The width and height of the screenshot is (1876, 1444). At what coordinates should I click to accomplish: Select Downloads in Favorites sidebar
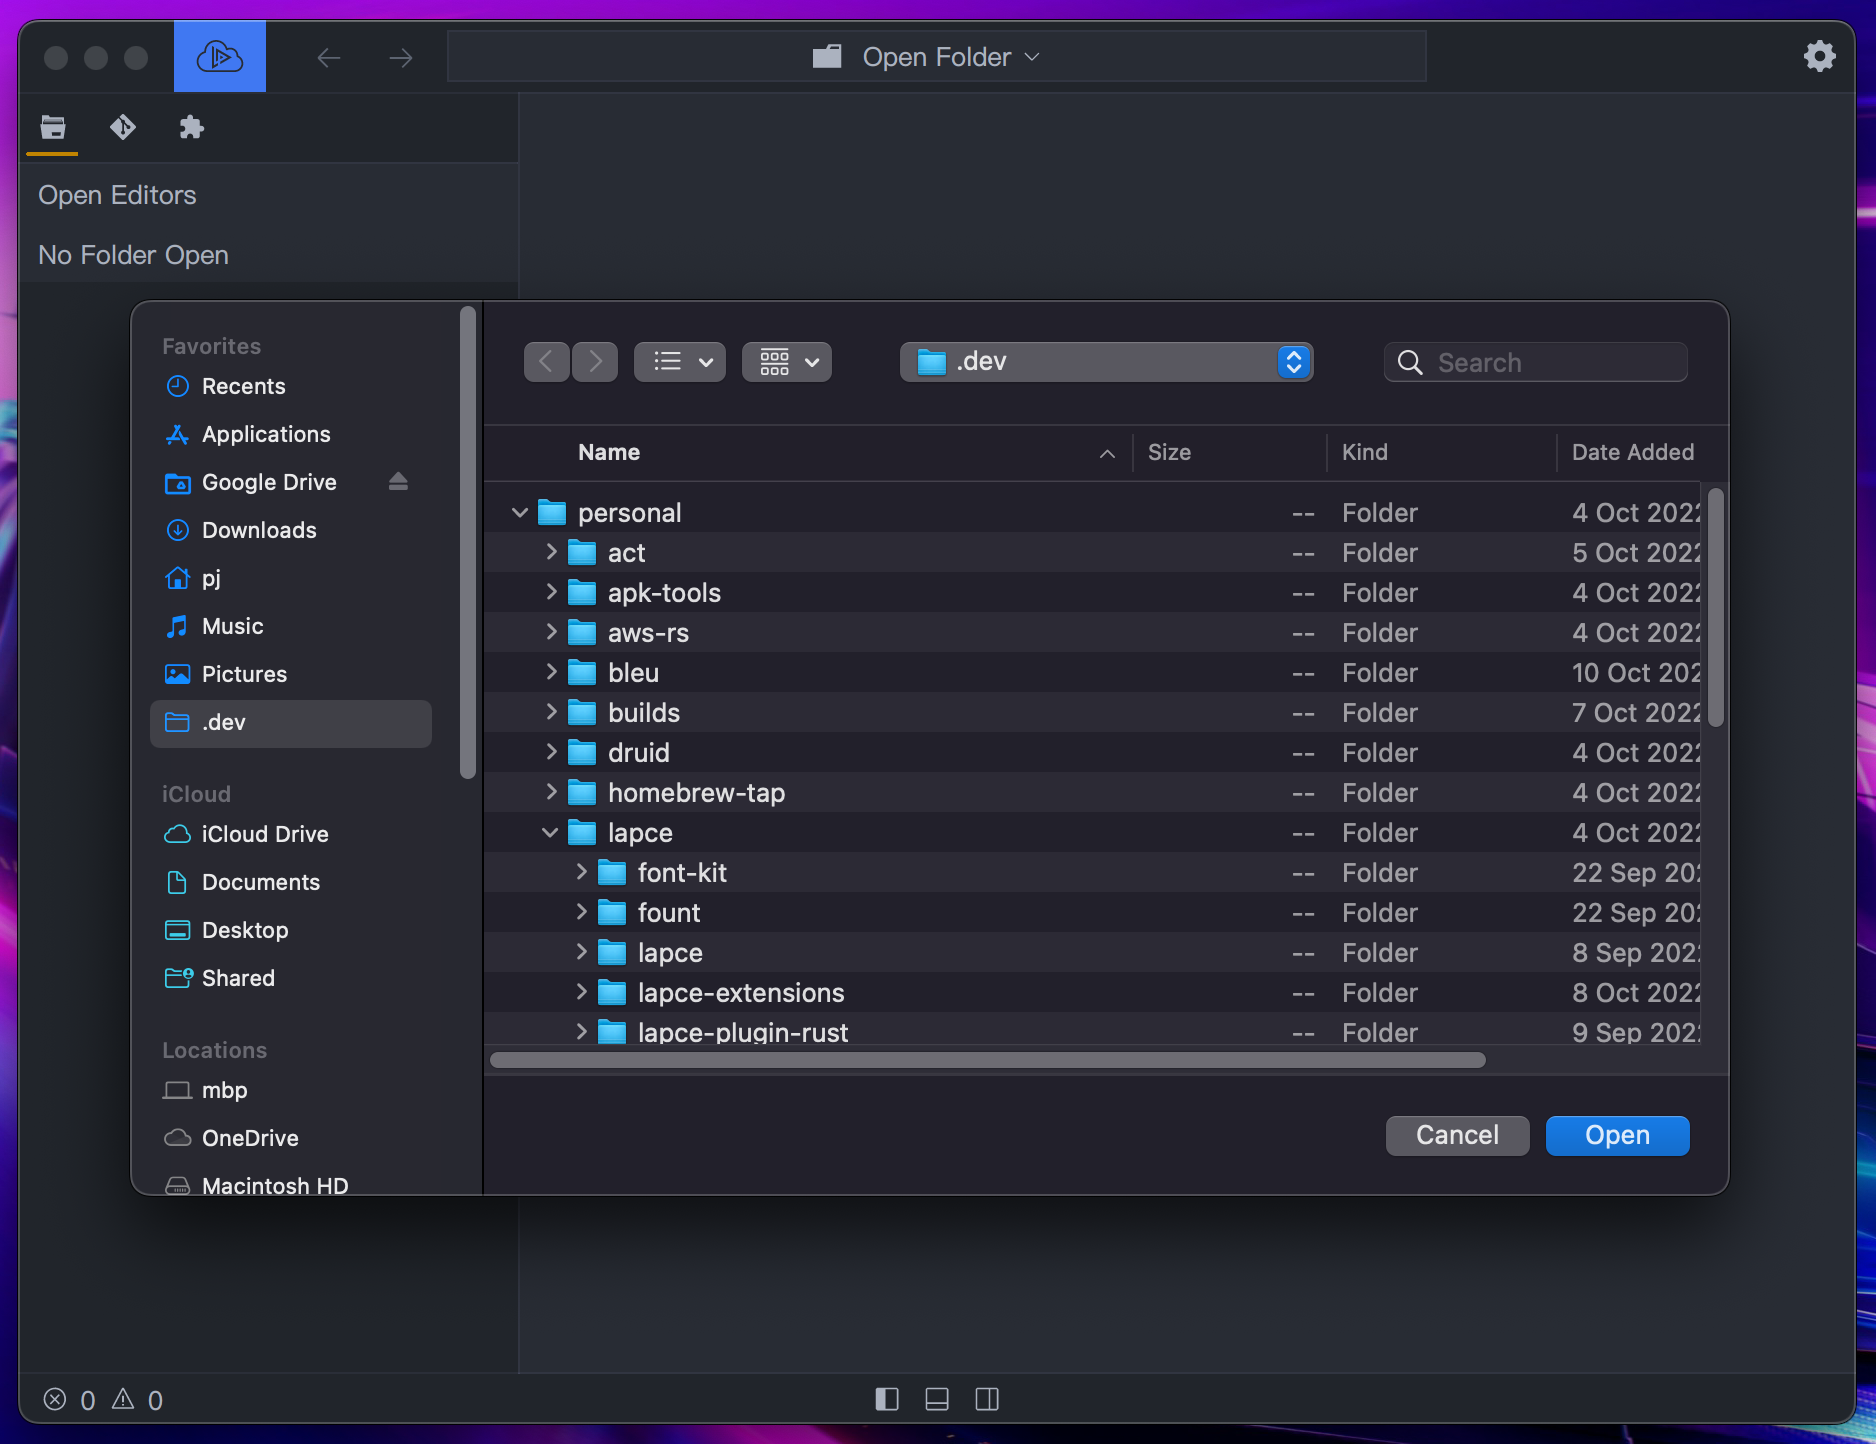pyautogui.click(x=259, y=530)
